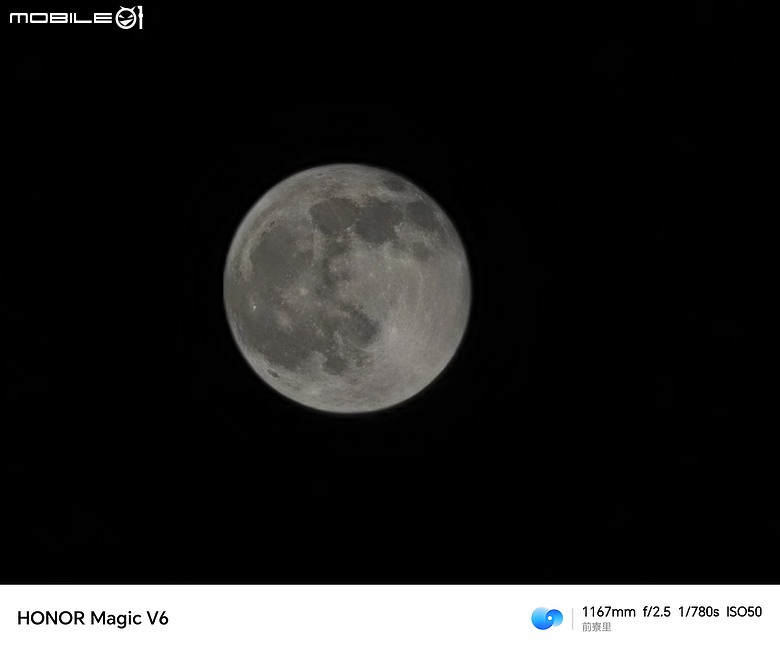Click the 1167mm focal length text
Viewport: 780px width, 651px height.
click(x=608, y=612)
